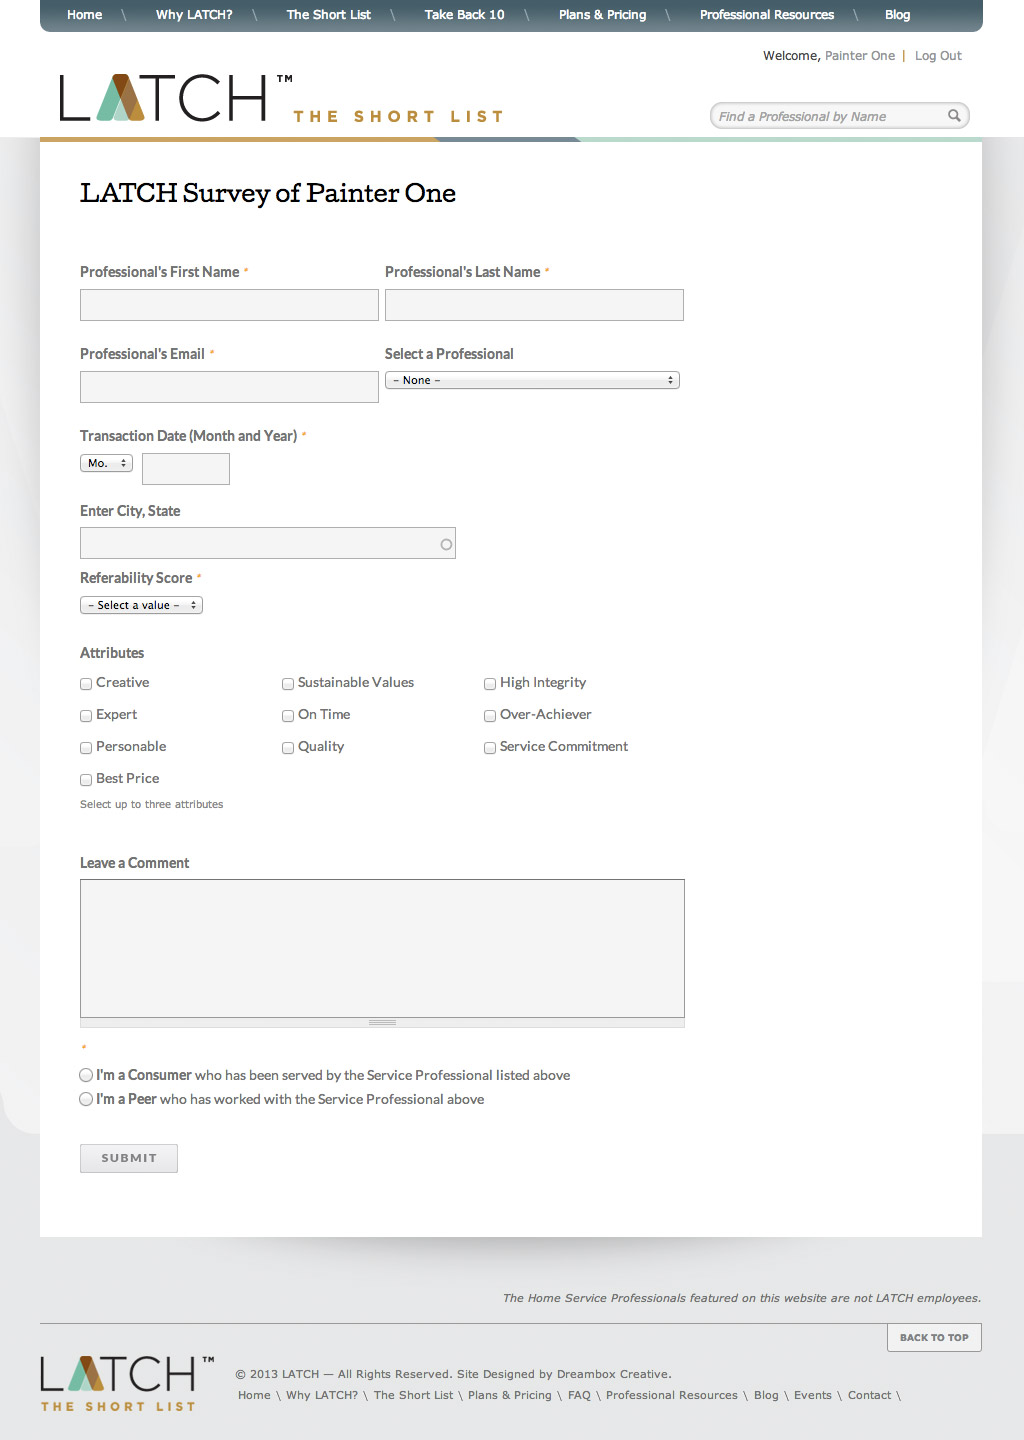Check the Over-Achiever attribute
Screen dimensions: 1024x1440
490,716
